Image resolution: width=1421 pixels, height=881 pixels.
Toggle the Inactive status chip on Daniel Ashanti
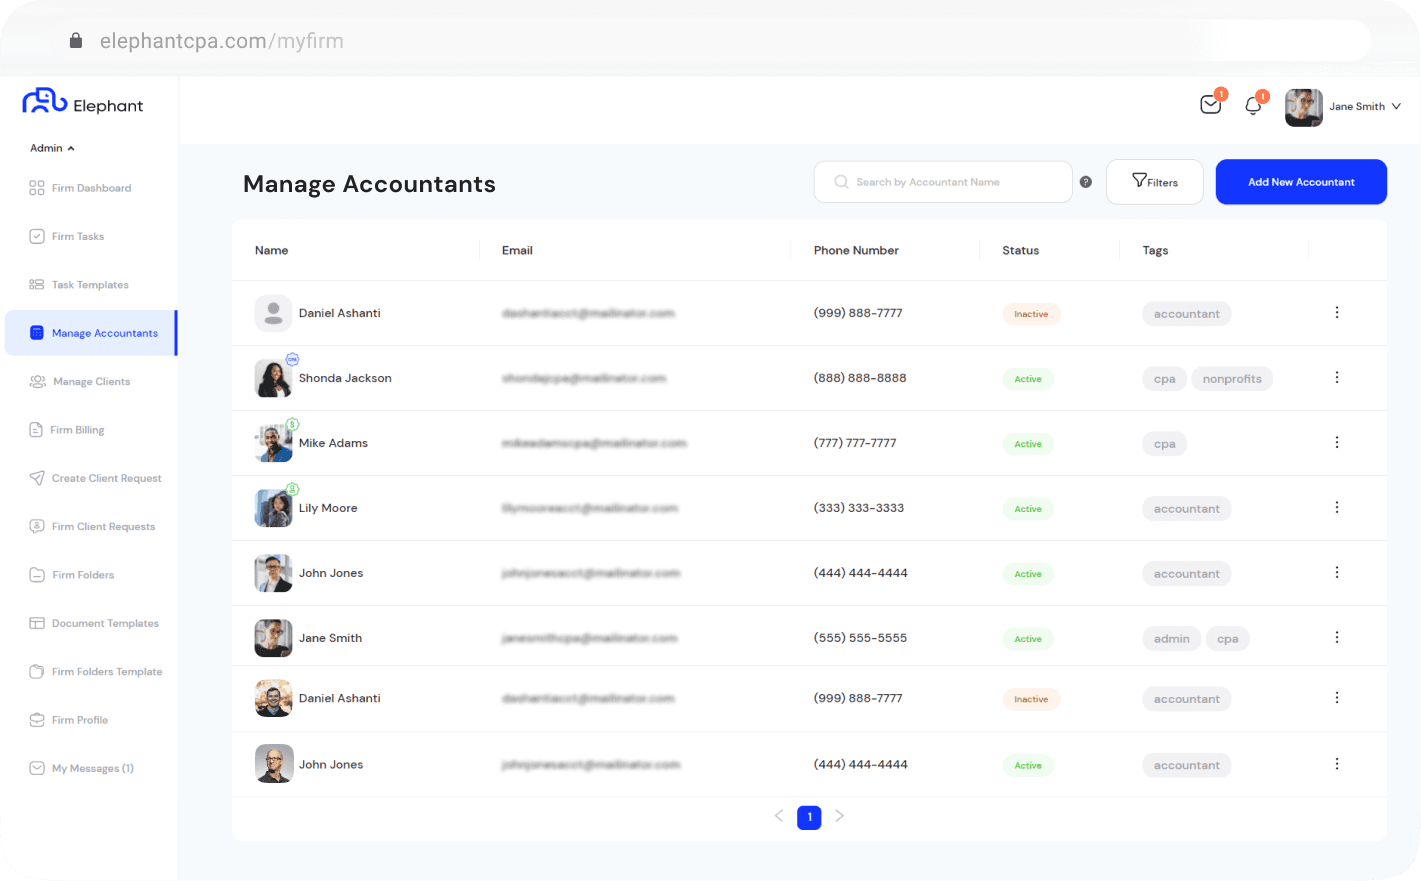click(x=1031, y=313)
